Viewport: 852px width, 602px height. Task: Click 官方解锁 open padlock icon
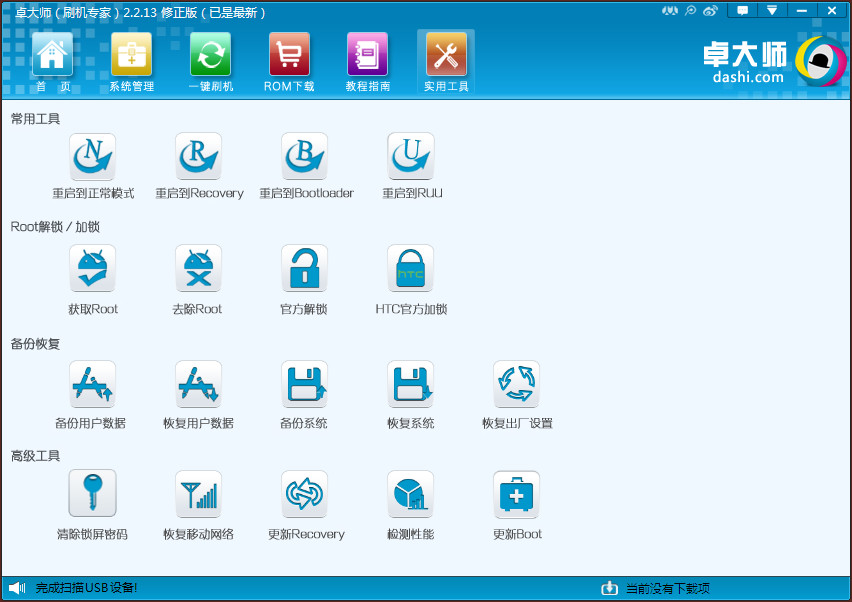(304, 268)
